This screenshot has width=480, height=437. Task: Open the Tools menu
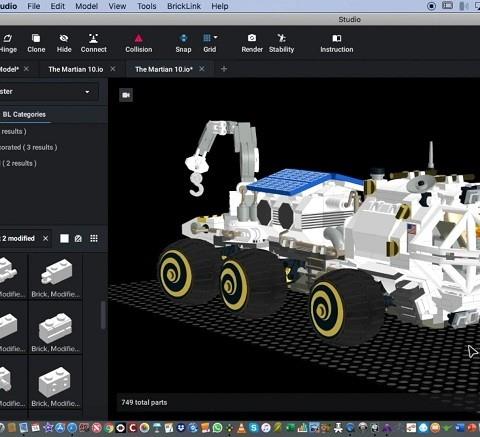pos(147,6)
